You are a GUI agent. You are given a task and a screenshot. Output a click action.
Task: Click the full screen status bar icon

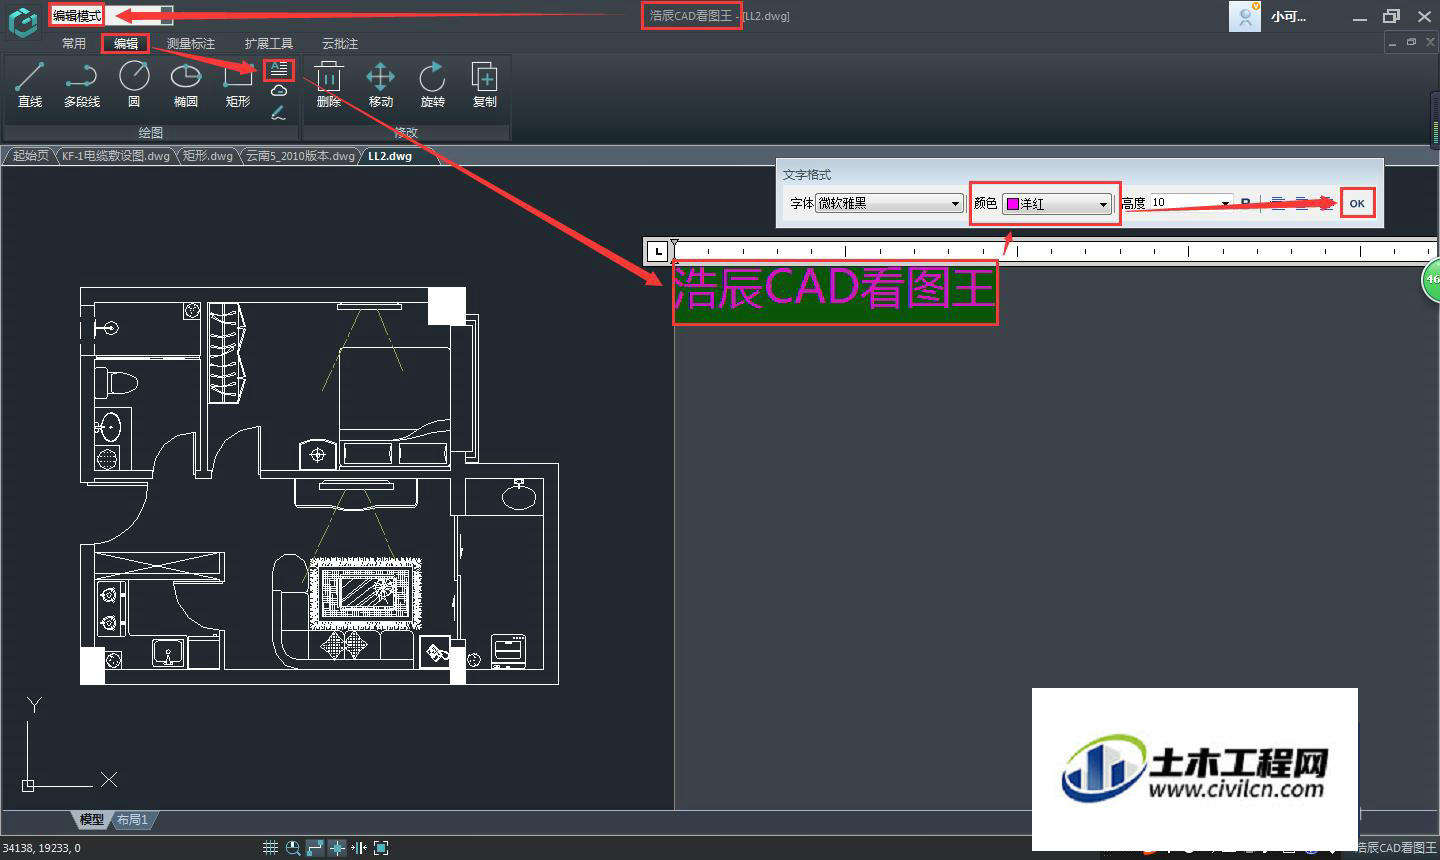coord(381,848)
